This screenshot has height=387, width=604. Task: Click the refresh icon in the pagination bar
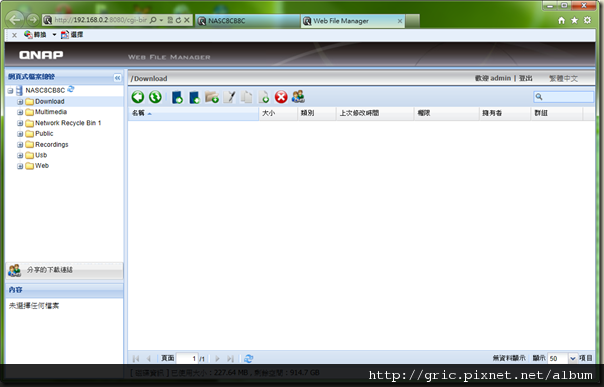pyautogui.click(x=248, y=359)
